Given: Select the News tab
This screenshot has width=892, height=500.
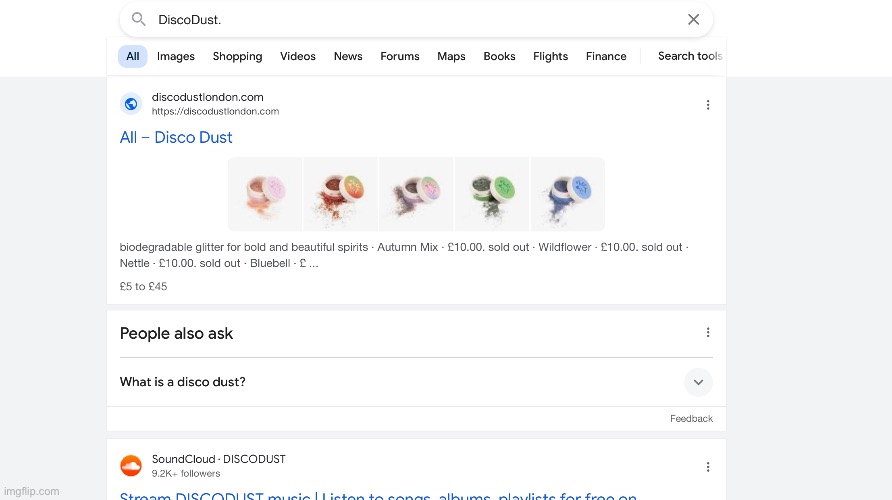Looking at the screenshot, I should click(348, 57).
